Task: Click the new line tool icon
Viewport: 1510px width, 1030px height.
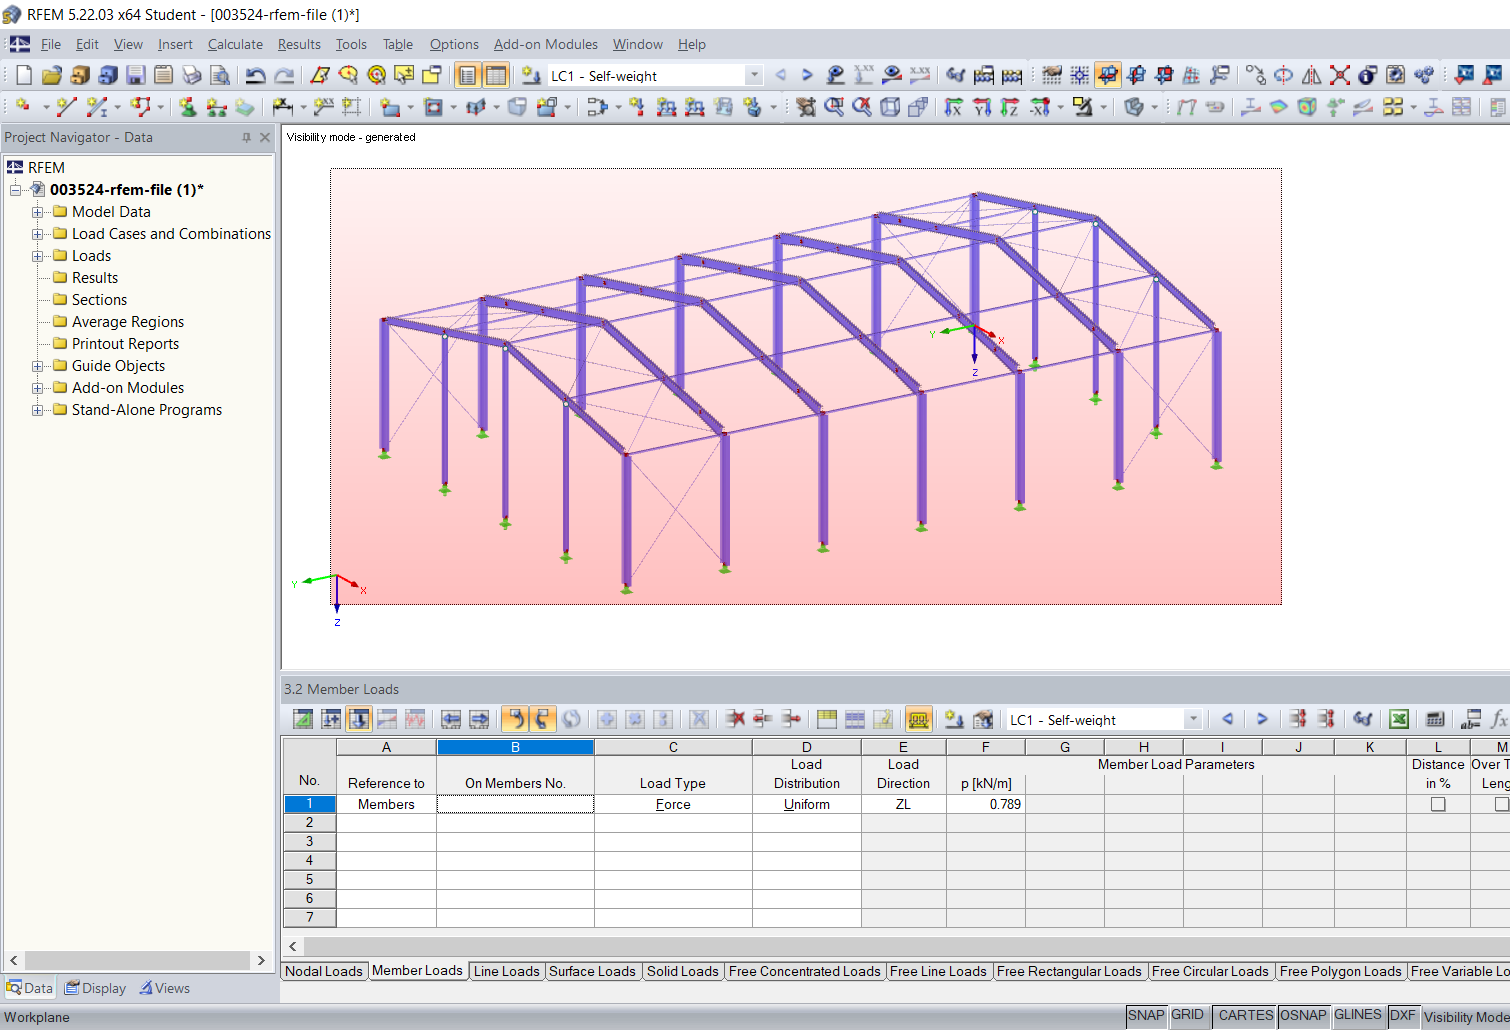Action: coord(66,106)
